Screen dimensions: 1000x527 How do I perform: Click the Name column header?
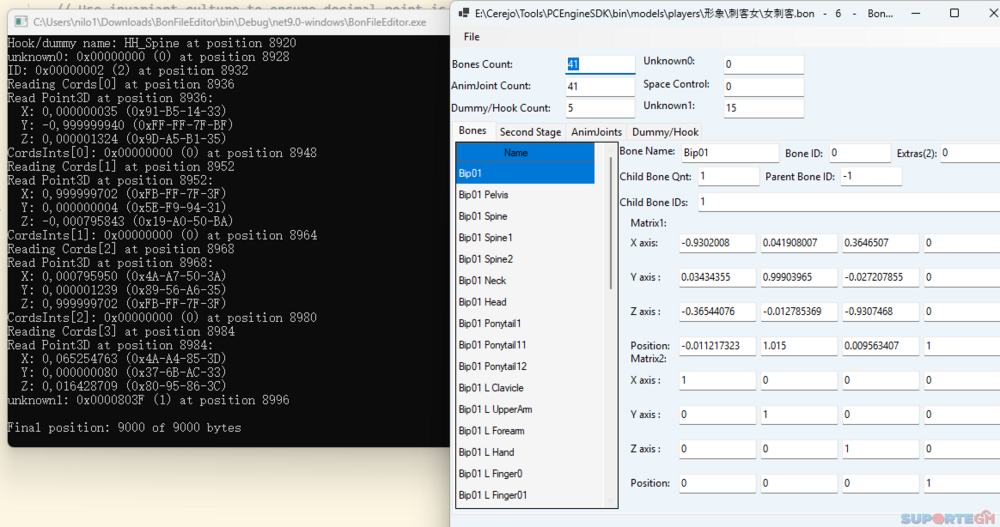point(516,153)
